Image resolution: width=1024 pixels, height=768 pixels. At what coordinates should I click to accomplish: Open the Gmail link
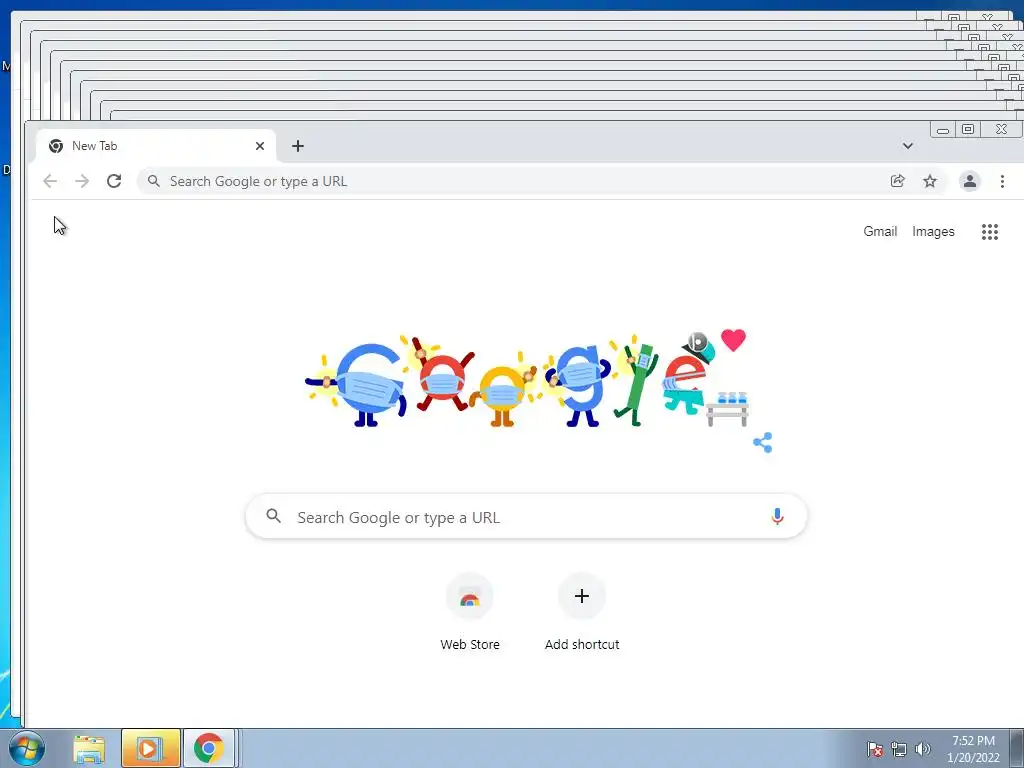880,231
